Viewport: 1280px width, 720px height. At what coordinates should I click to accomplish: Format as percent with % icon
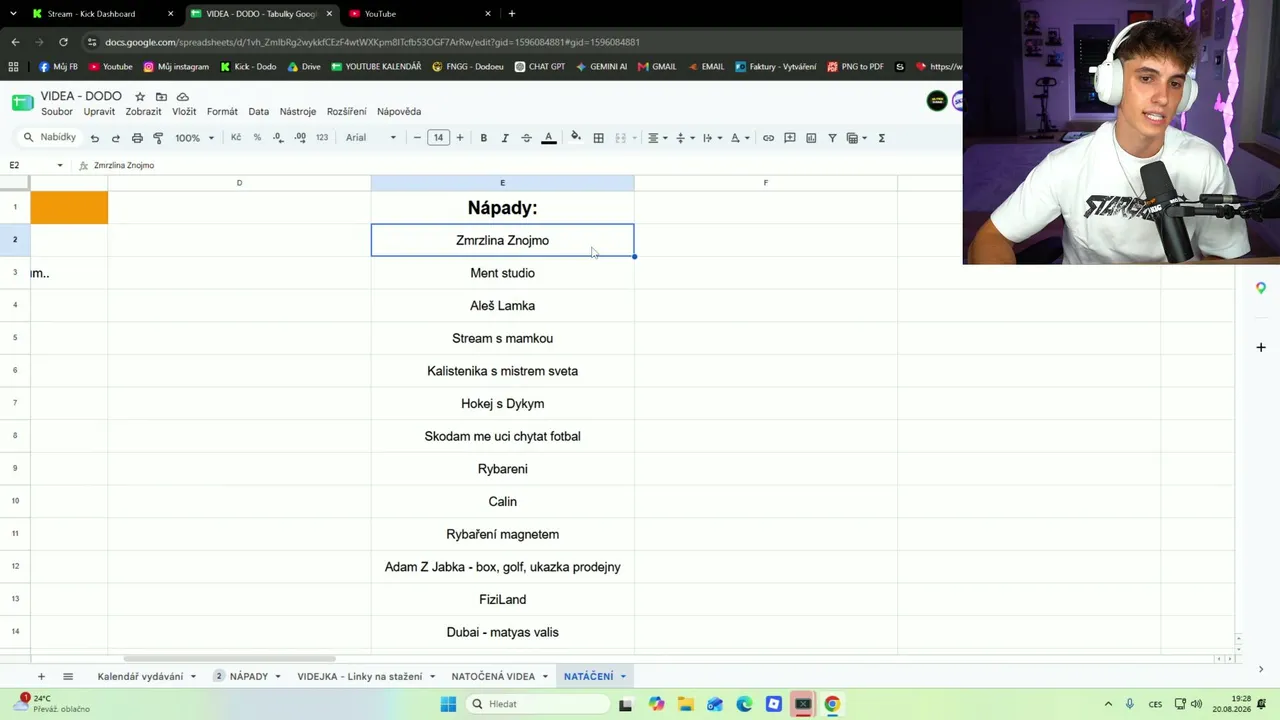coord(257,138)
